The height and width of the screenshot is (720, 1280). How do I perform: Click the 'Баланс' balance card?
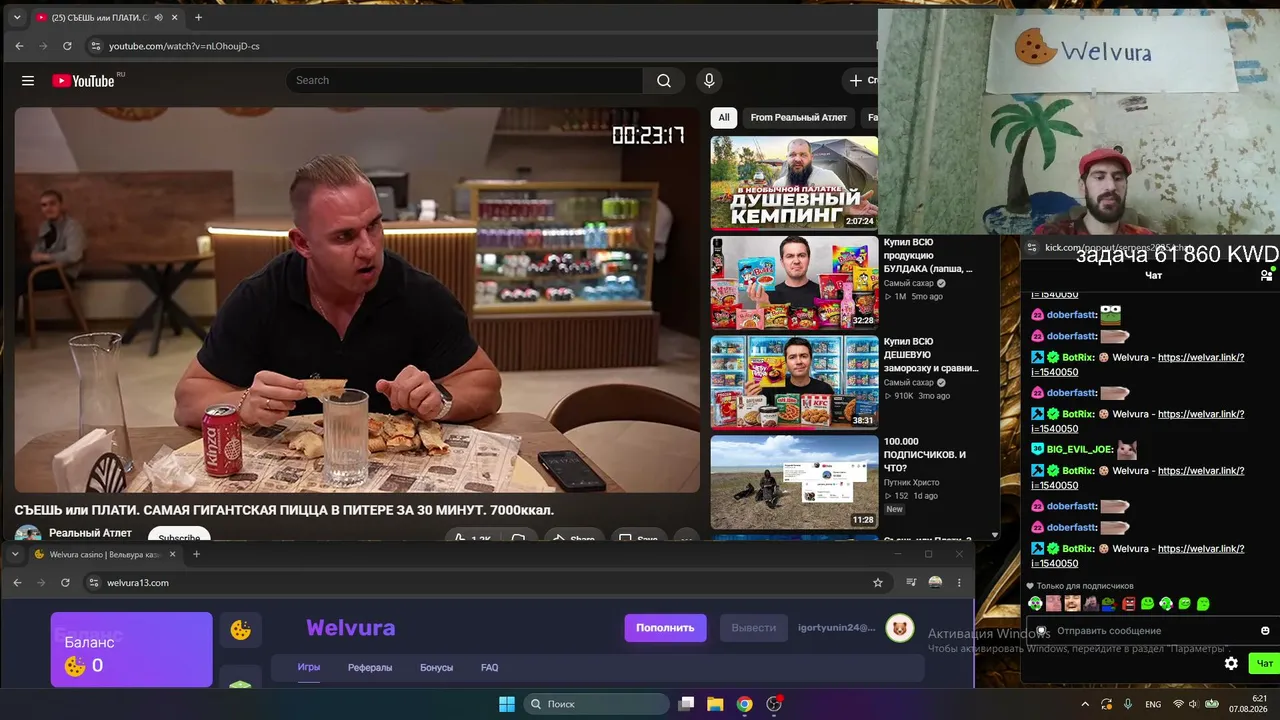point(131,649)
